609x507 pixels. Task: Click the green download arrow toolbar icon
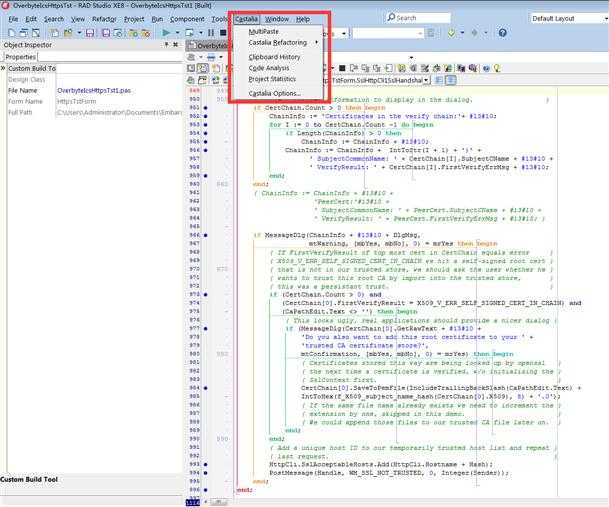(451, 33)
